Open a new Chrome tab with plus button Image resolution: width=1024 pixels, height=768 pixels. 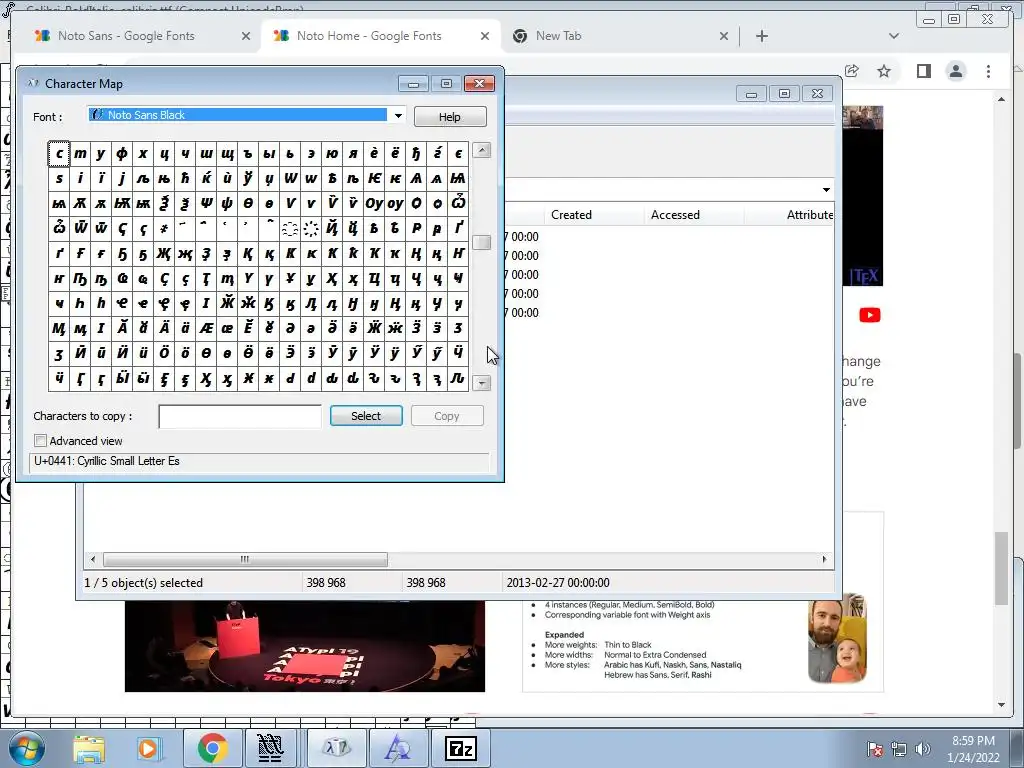[761, 36]
